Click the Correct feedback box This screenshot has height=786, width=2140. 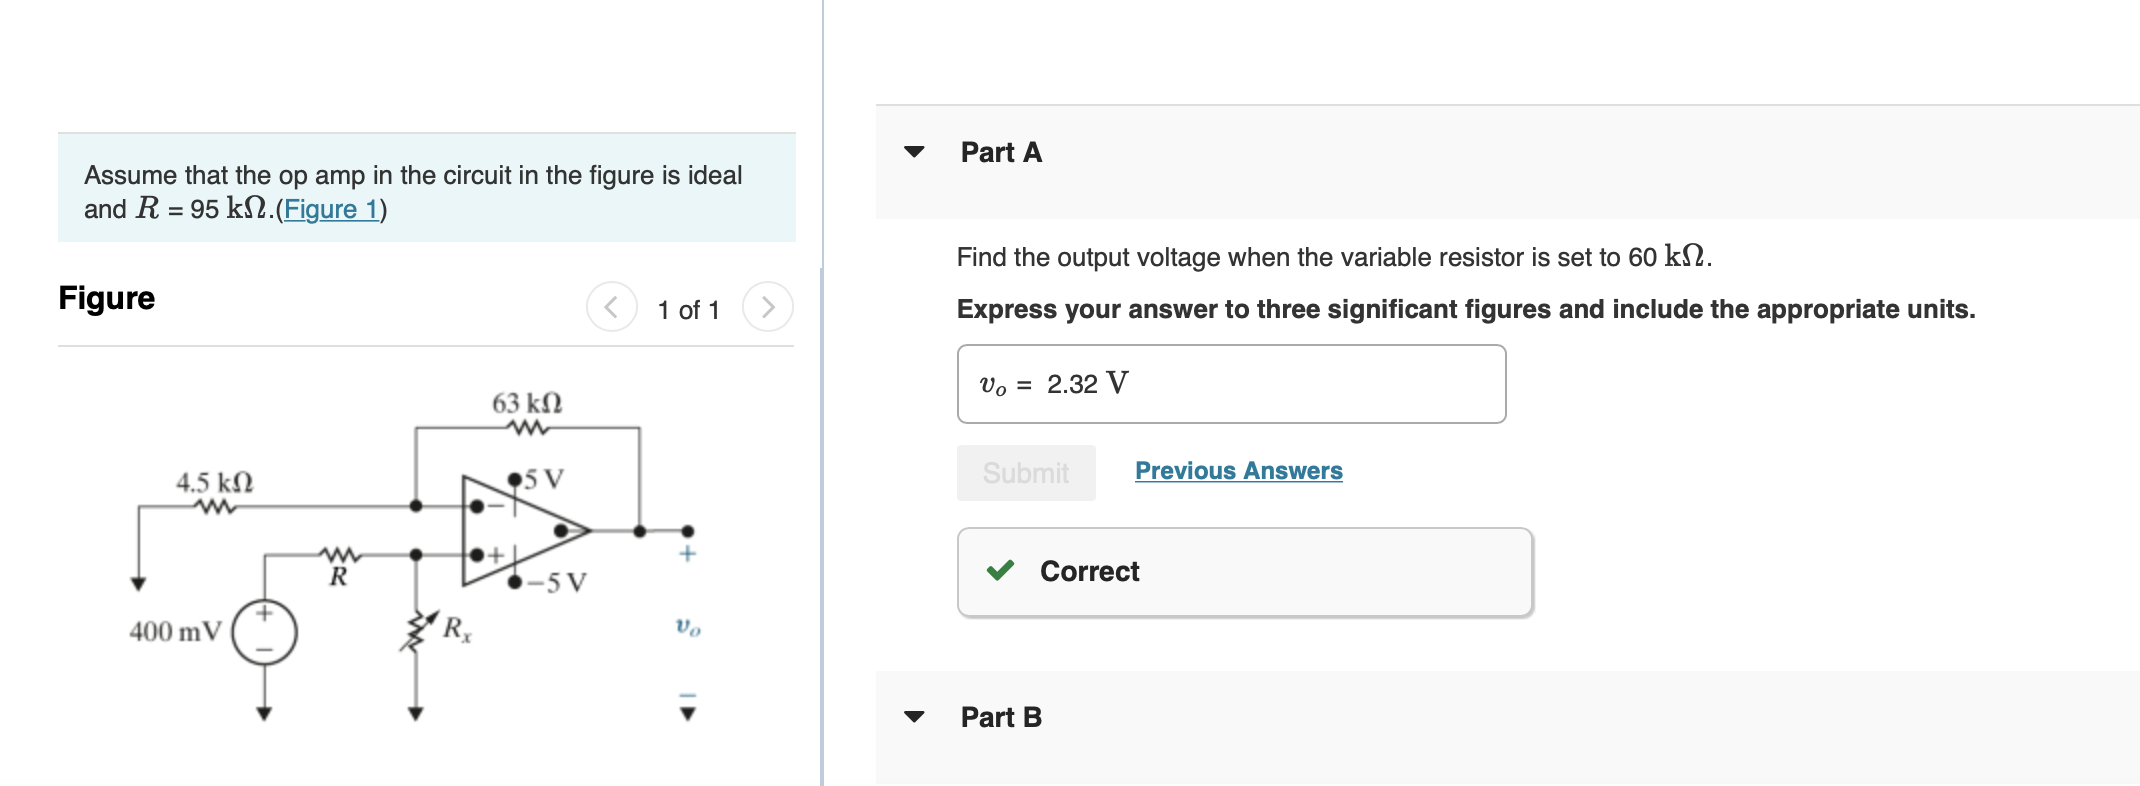[1245, 572]
